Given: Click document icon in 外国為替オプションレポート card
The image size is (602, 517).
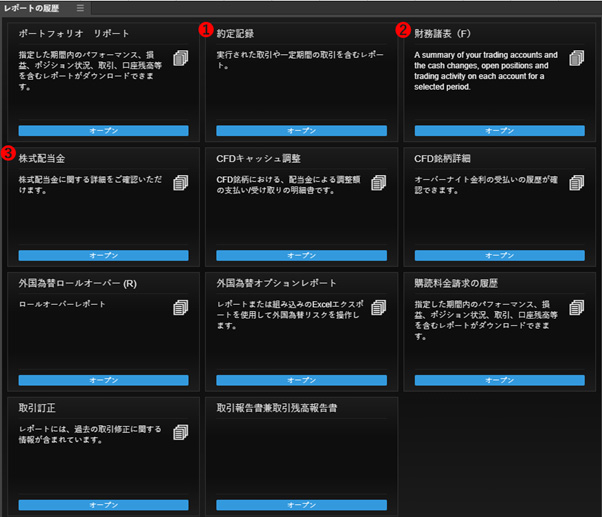Looking at the screenshot, I should (x=379, y=307).
